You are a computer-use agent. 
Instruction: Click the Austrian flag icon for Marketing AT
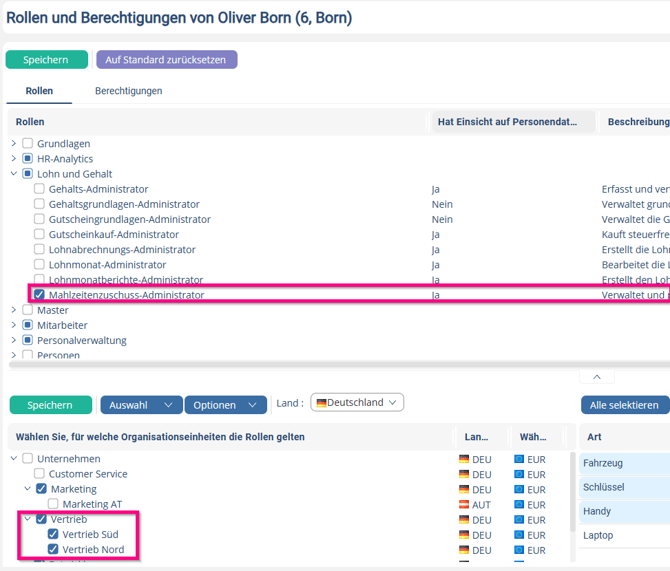point(464,505)
